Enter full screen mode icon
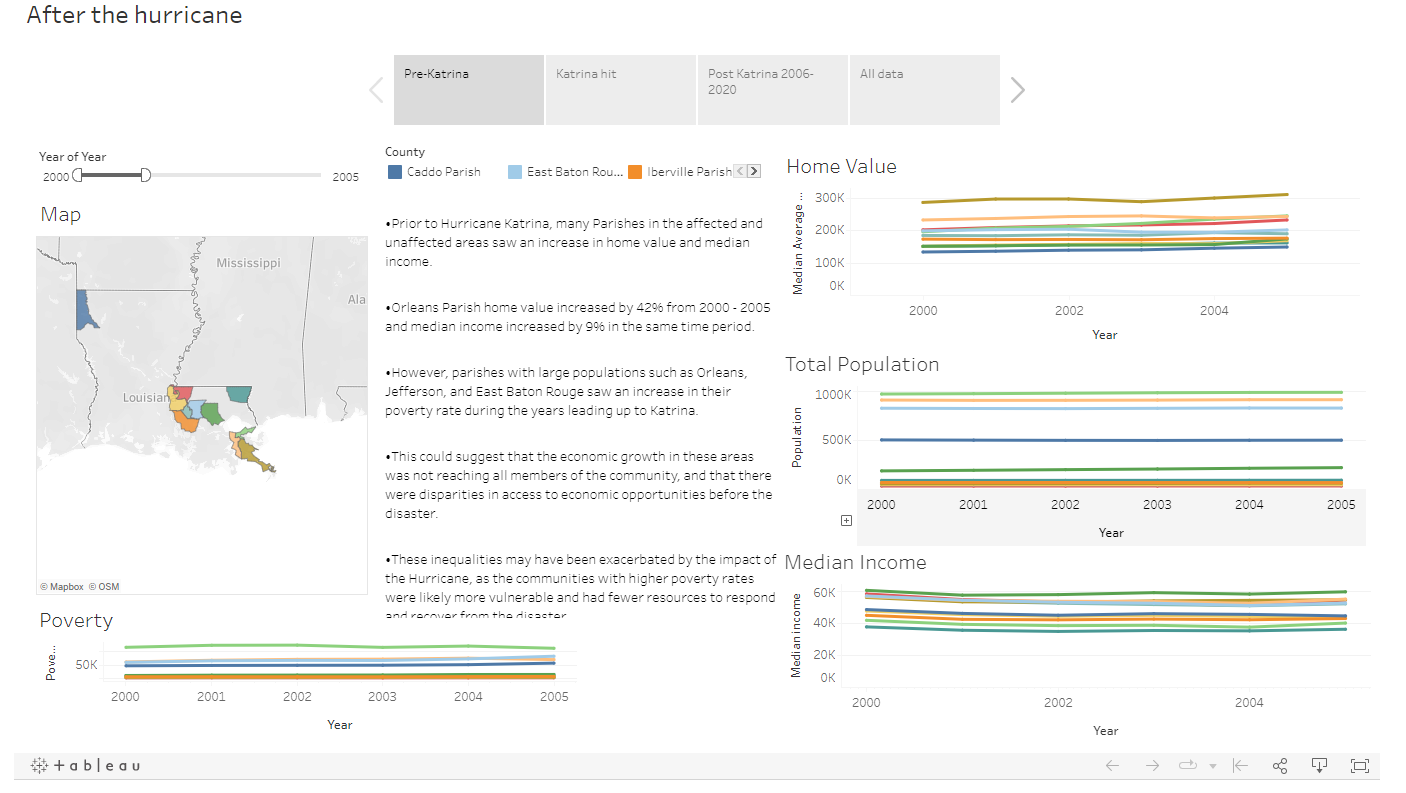The image size is (1406, 793). click(1360, 766)
